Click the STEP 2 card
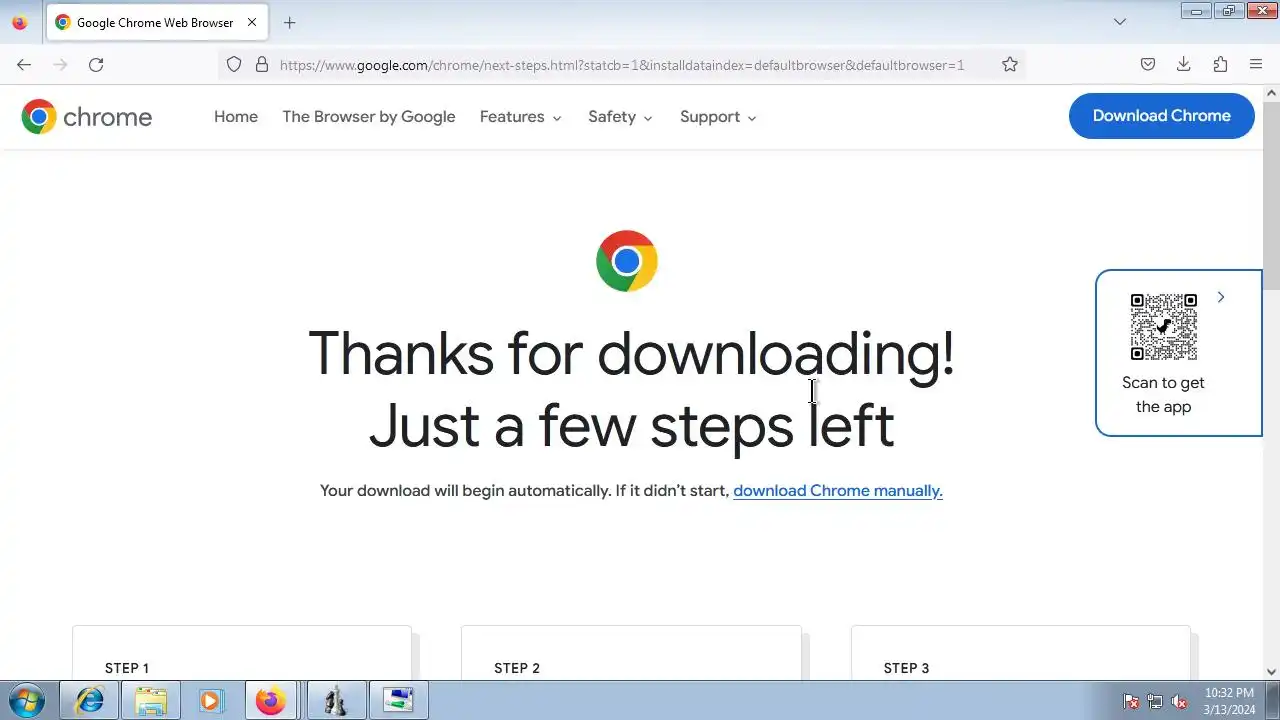 (x=631, y=652)
